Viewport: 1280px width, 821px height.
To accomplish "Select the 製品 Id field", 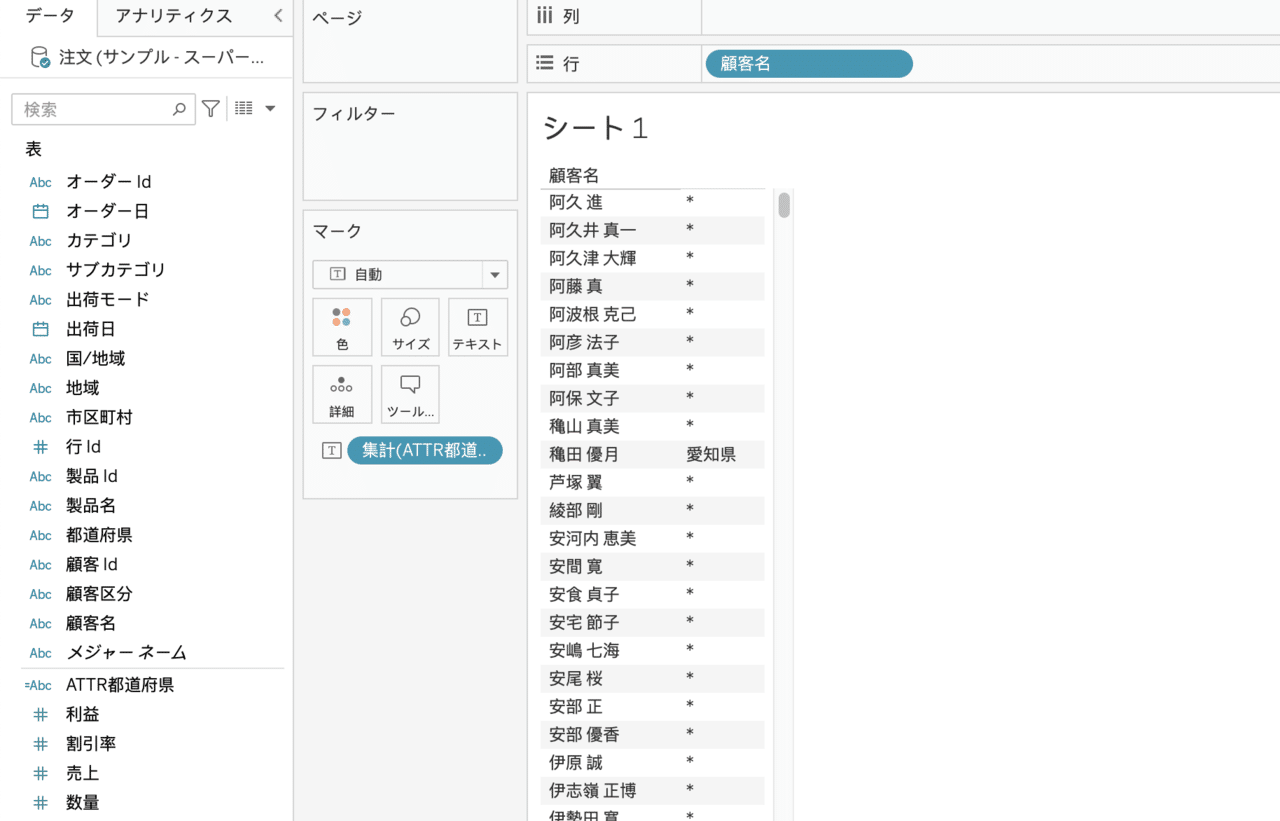I will tap(92, 476).
